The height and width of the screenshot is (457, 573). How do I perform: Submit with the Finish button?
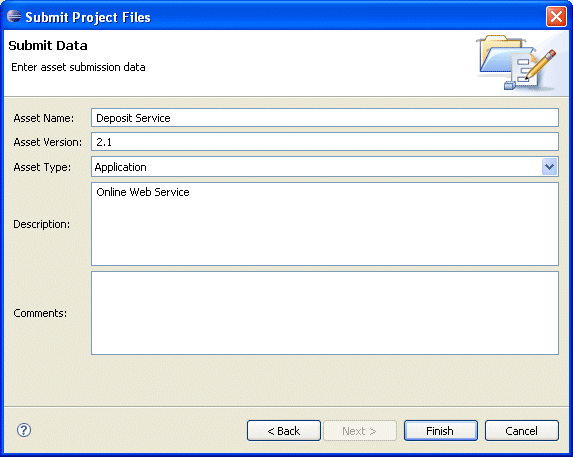click(440, 431)
